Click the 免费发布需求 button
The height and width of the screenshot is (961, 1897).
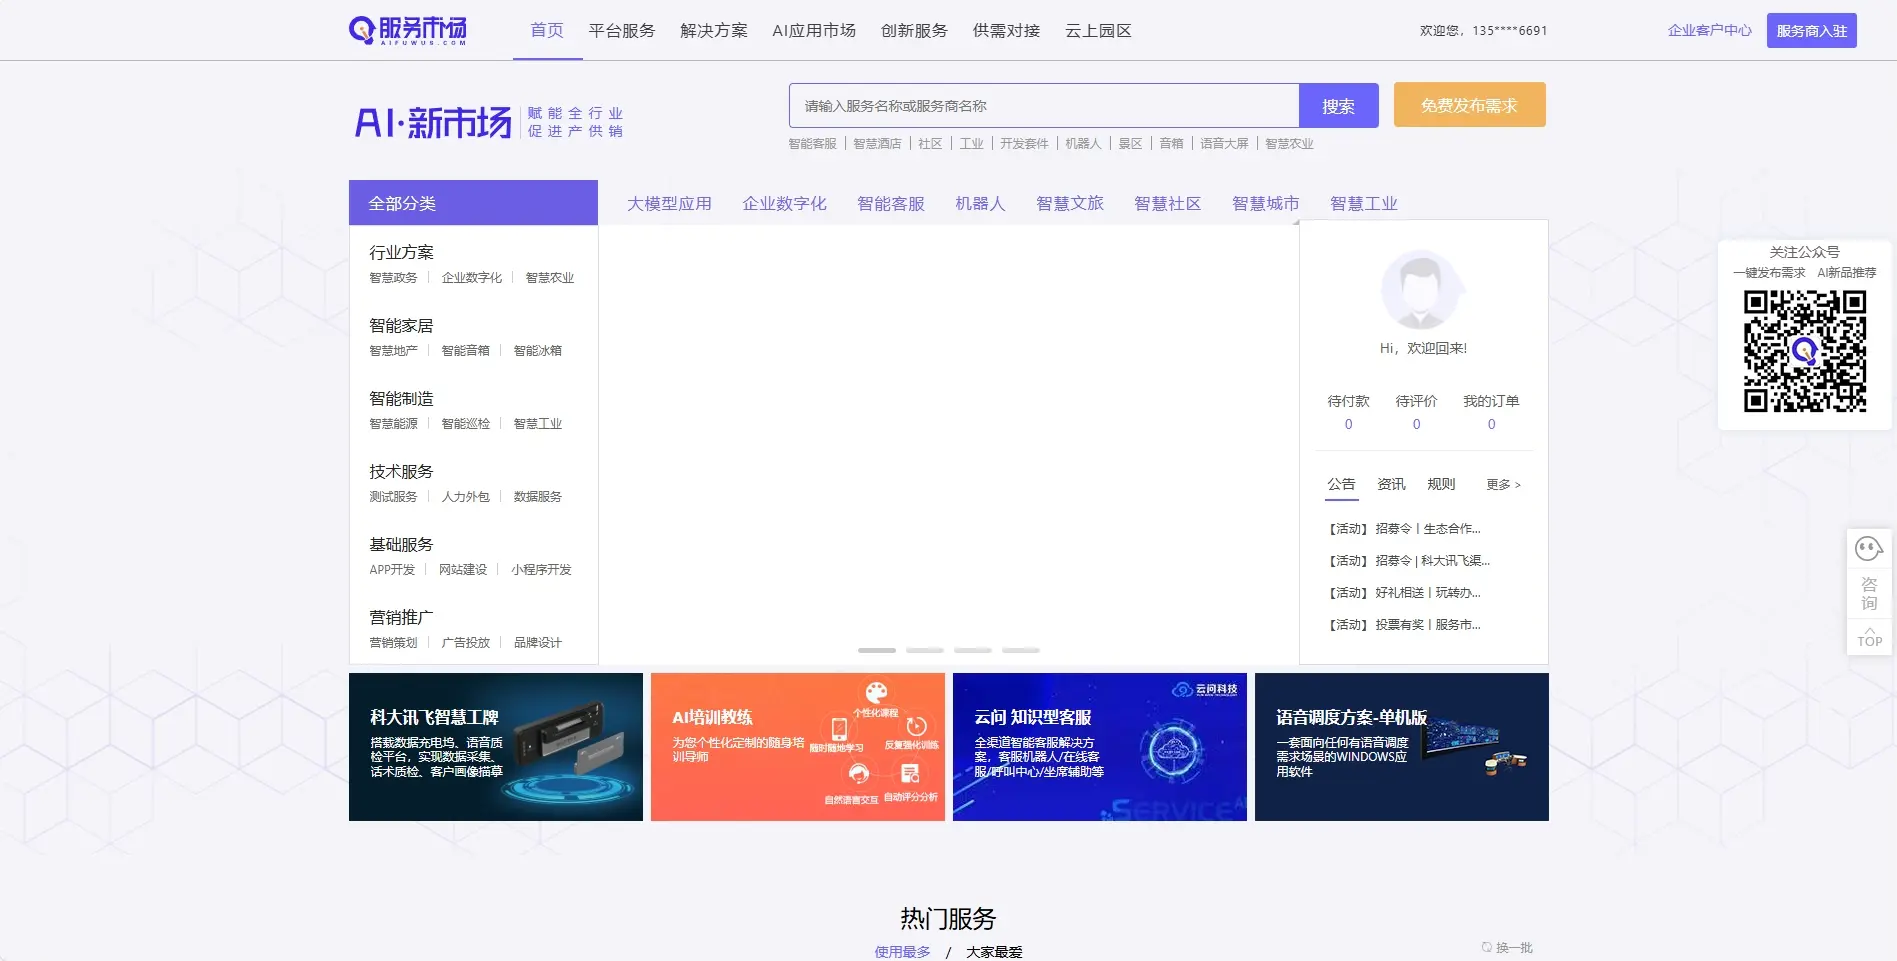click(x=1469, y=105)
